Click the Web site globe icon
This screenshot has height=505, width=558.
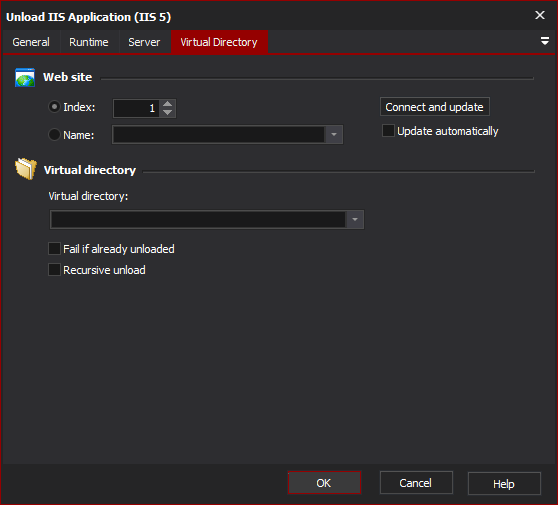(25, 77)
